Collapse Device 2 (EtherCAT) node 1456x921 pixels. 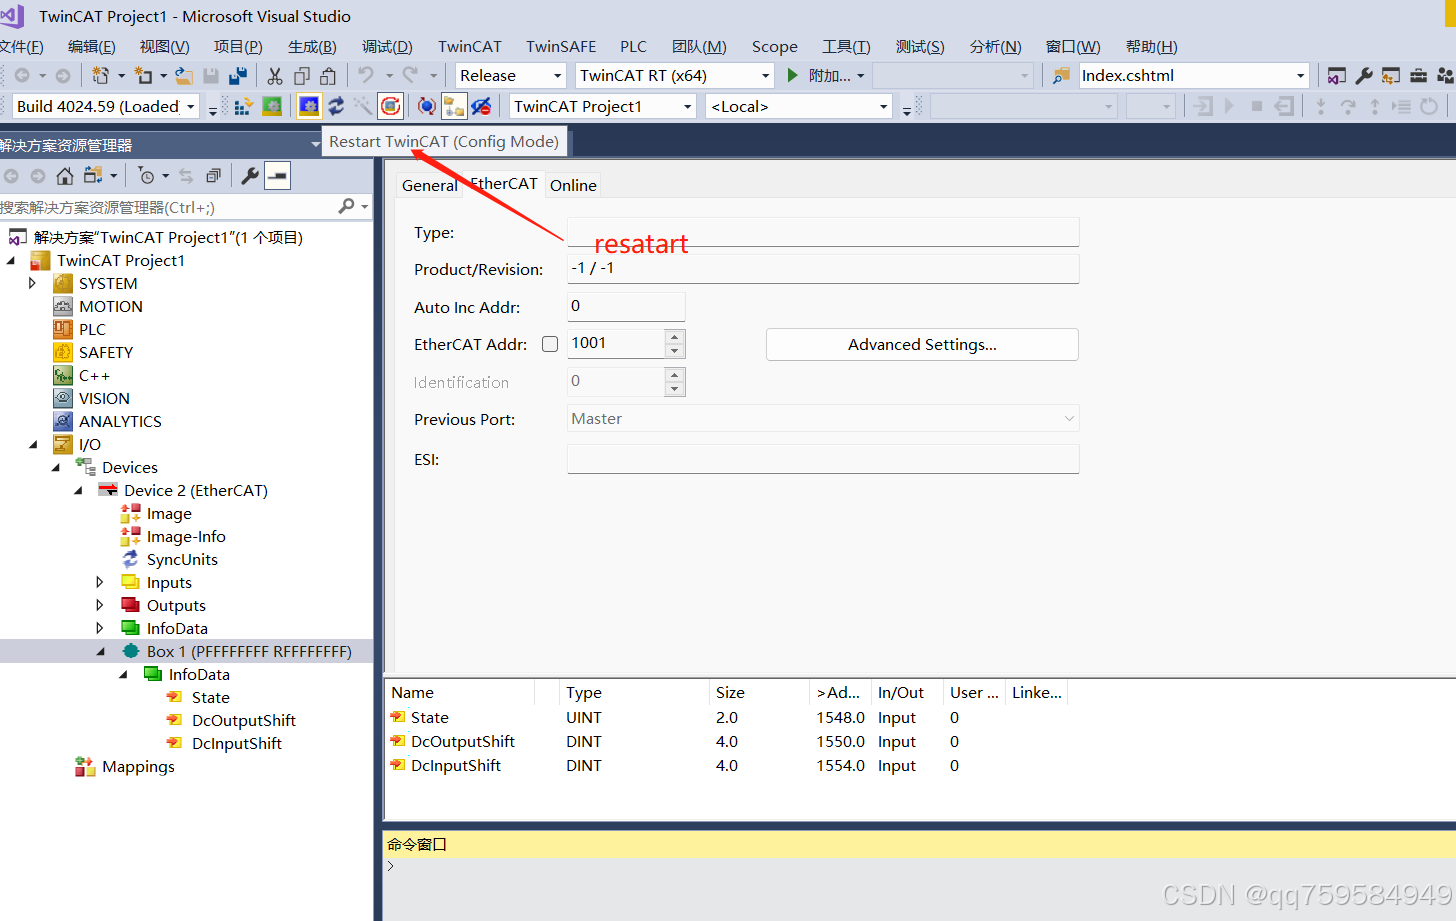(78, 490)
